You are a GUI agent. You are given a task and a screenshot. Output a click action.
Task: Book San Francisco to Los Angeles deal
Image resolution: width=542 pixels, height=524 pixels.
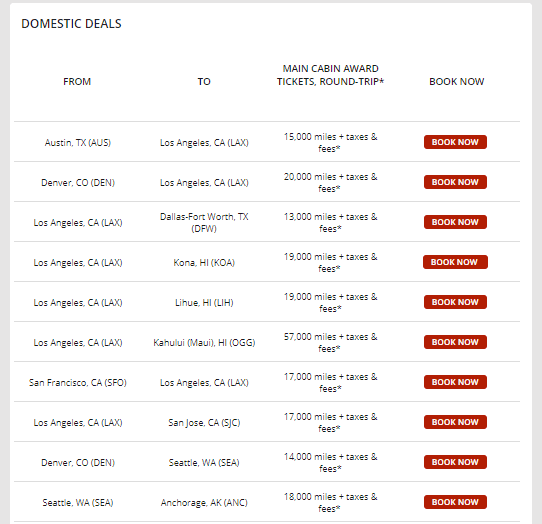tap(455, 382)
